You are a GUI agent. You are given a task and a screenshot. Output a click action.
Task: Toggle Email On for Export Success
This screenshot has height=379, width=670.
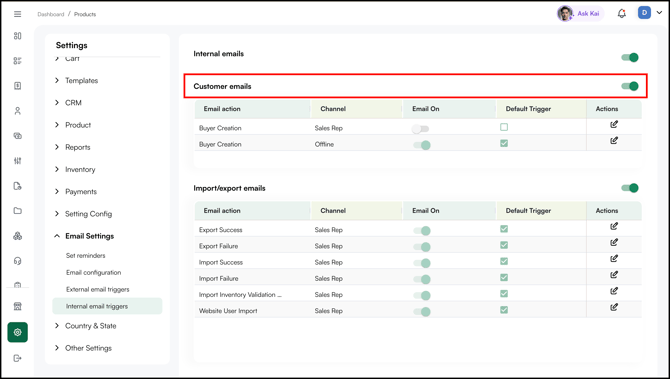tap(422, 231)
